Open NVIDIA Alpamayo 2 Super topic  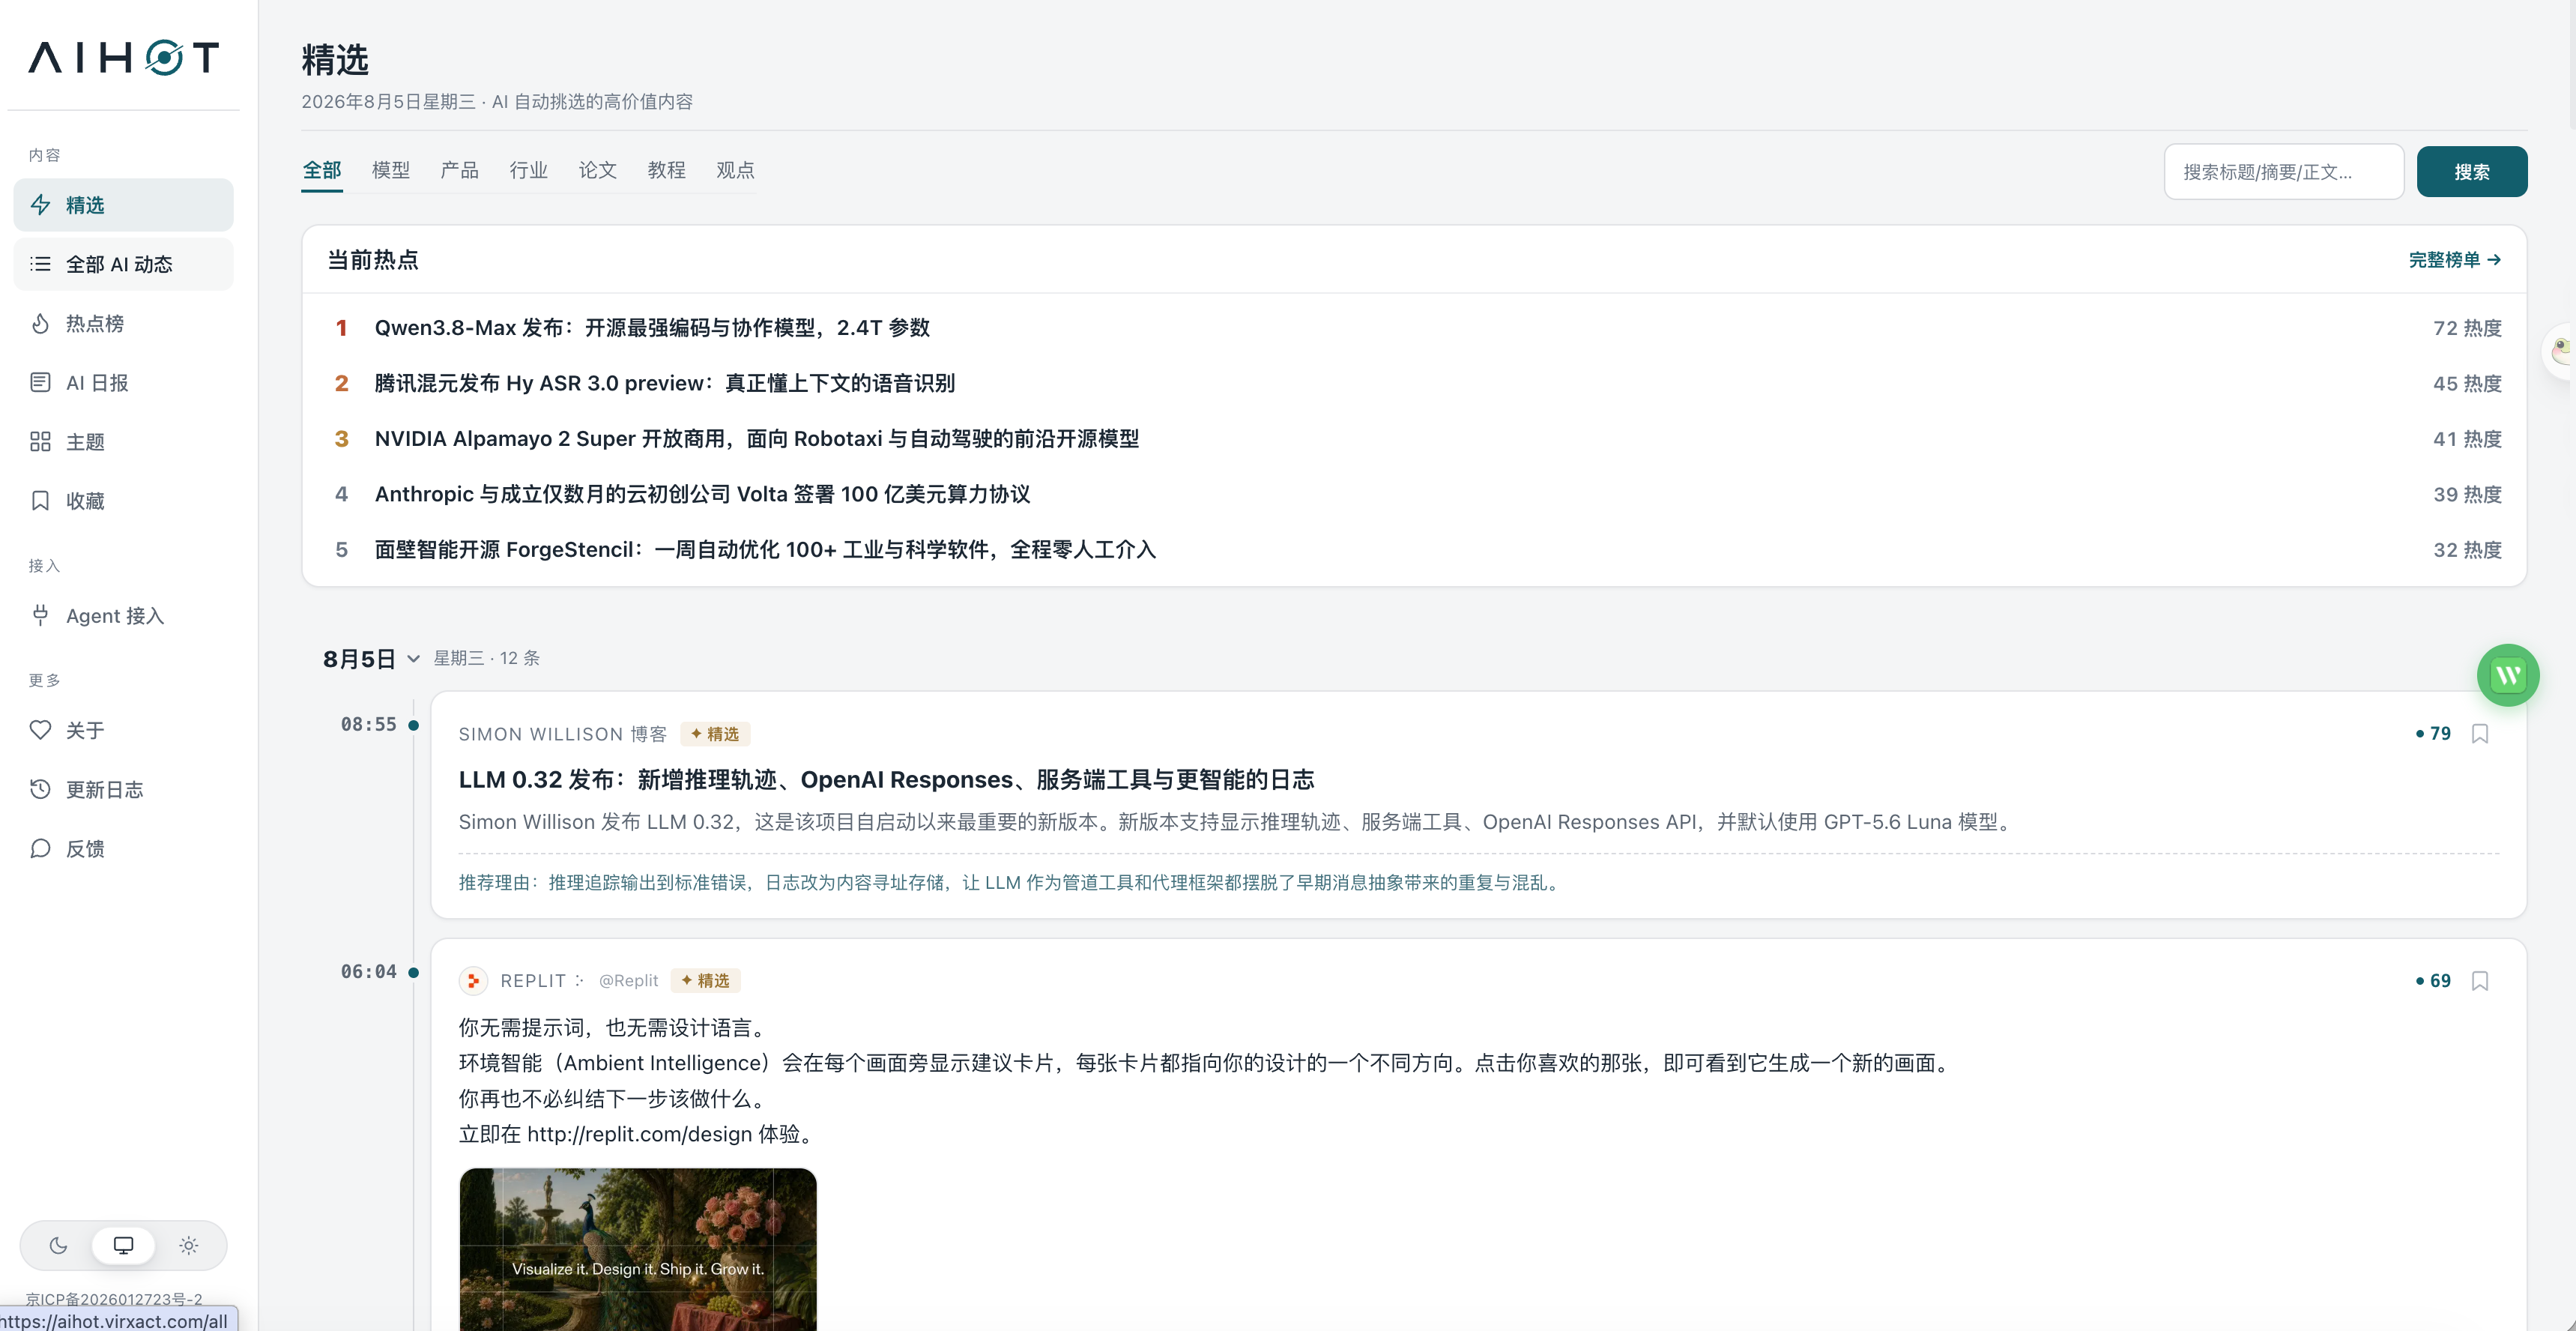pyautogui.click(x=757, y=439)
